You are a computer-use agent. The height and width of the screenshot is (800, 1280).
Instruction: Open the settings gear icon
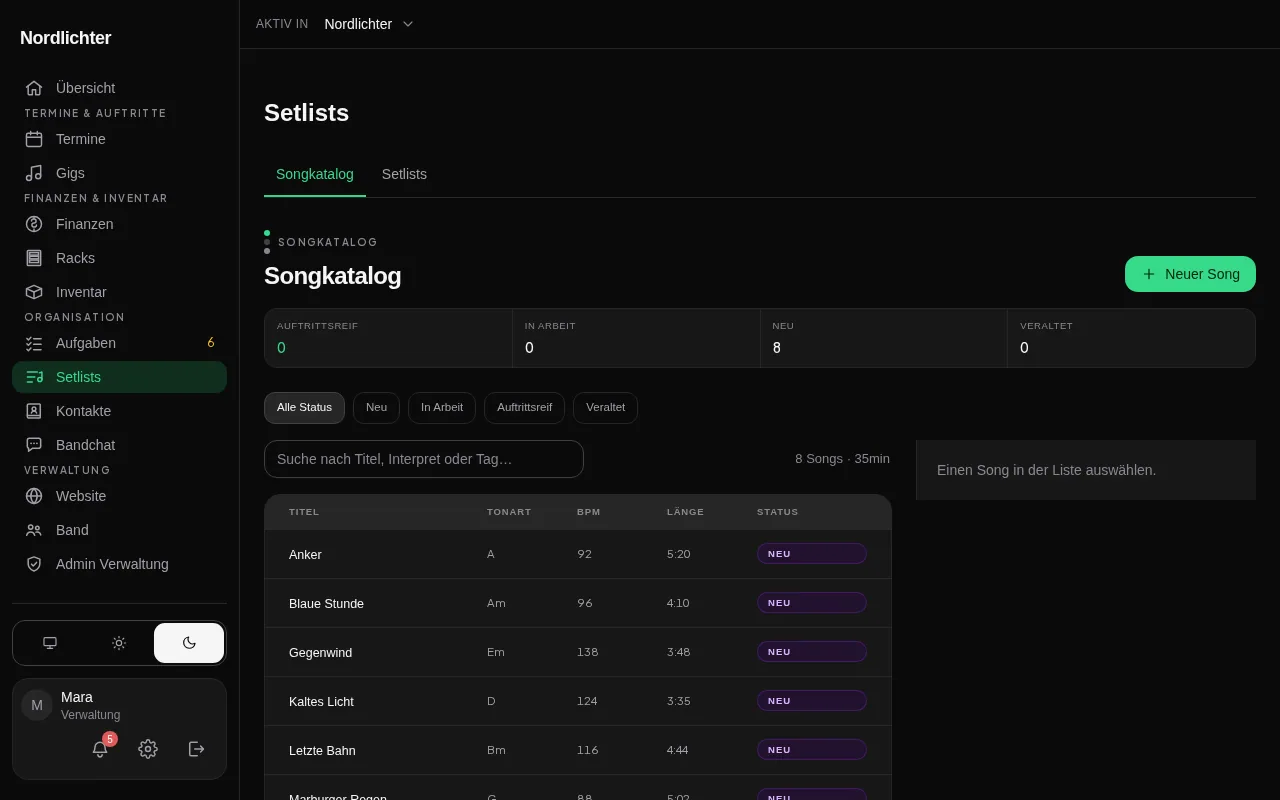pyautogui.click(x=148, y=749)
